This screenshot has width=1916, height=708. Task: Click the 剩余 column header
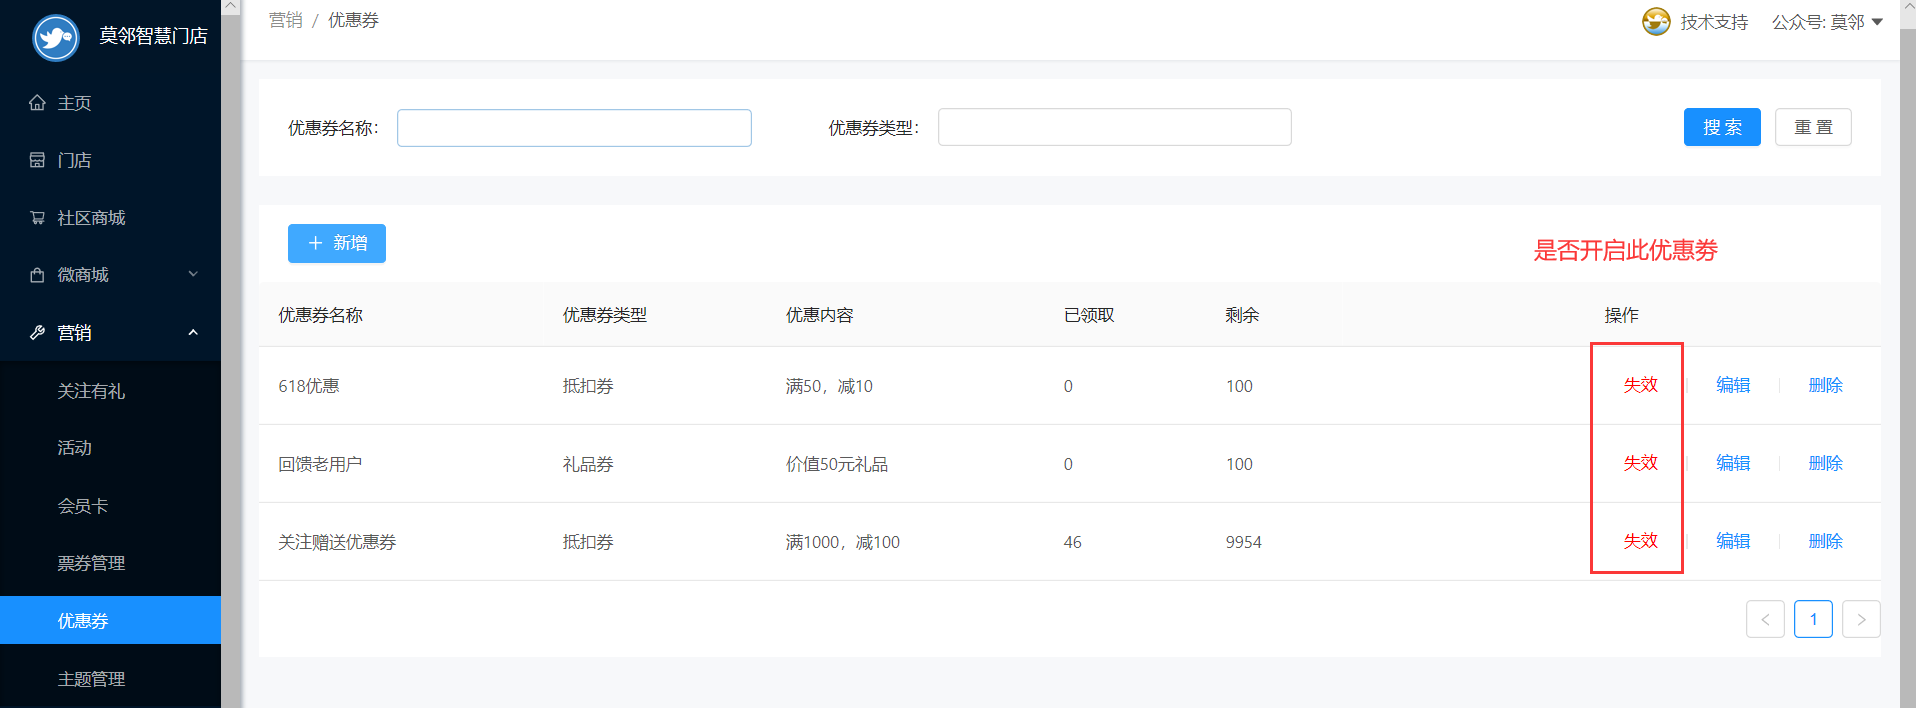[1242, 315]
